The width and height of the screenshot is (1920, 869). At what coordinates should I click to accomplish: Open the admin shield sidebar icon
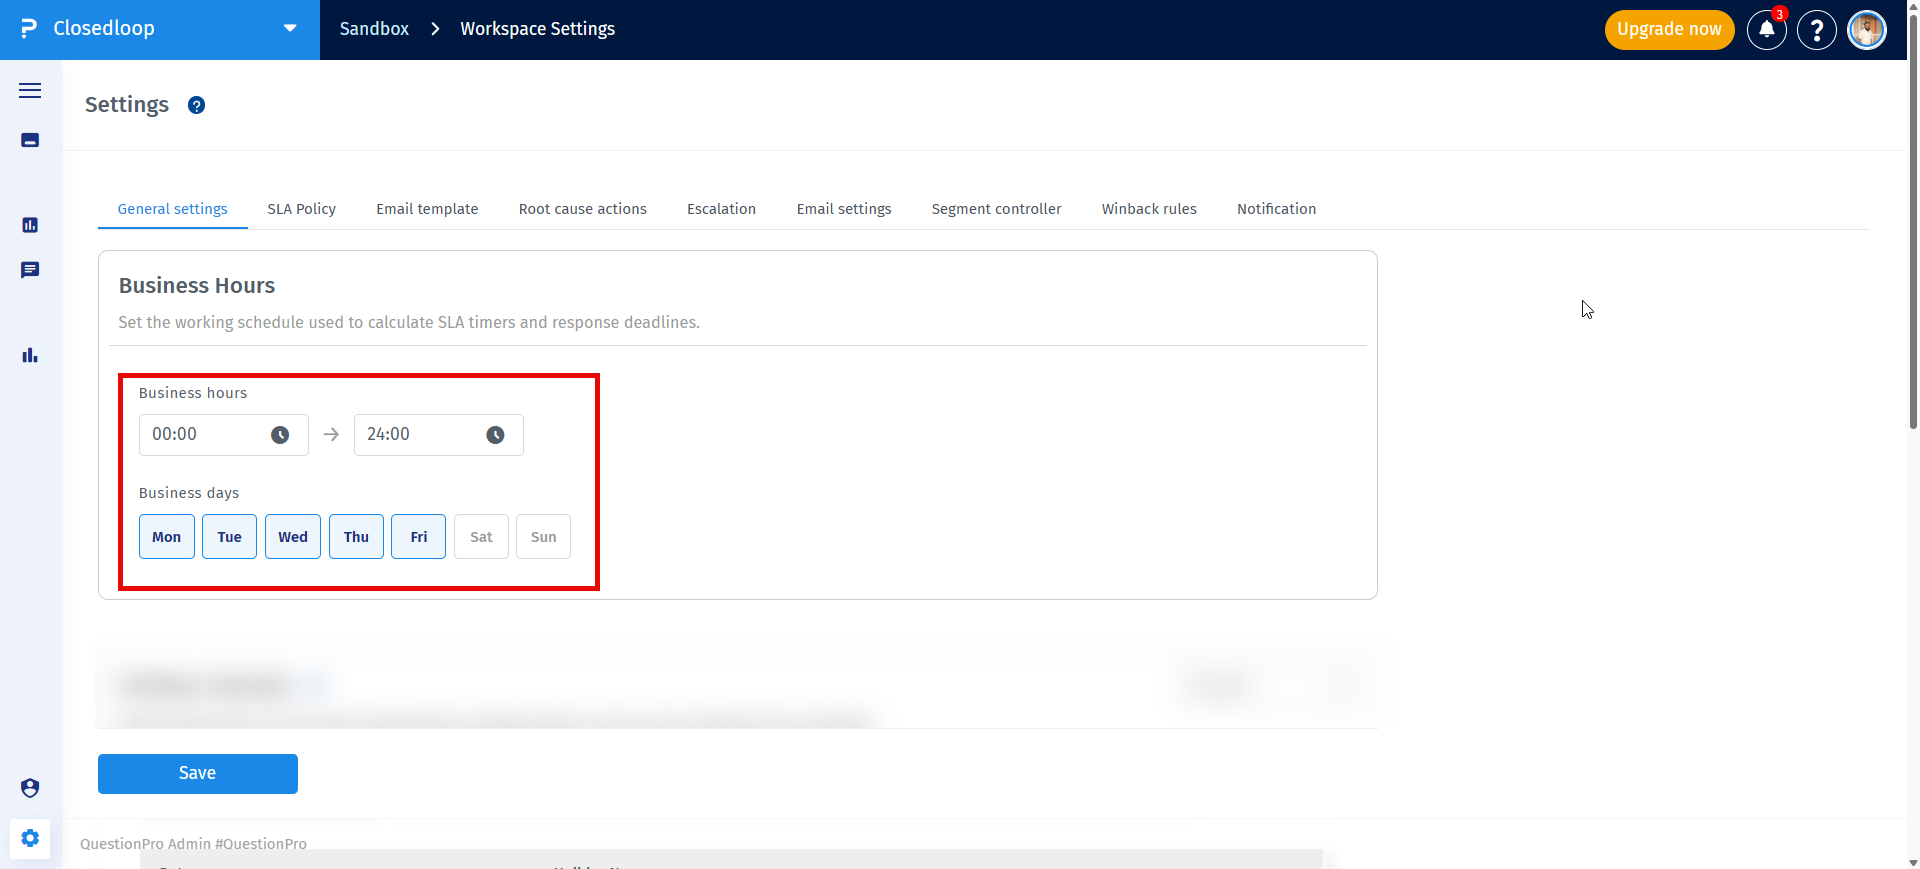[x=30, y=788]
